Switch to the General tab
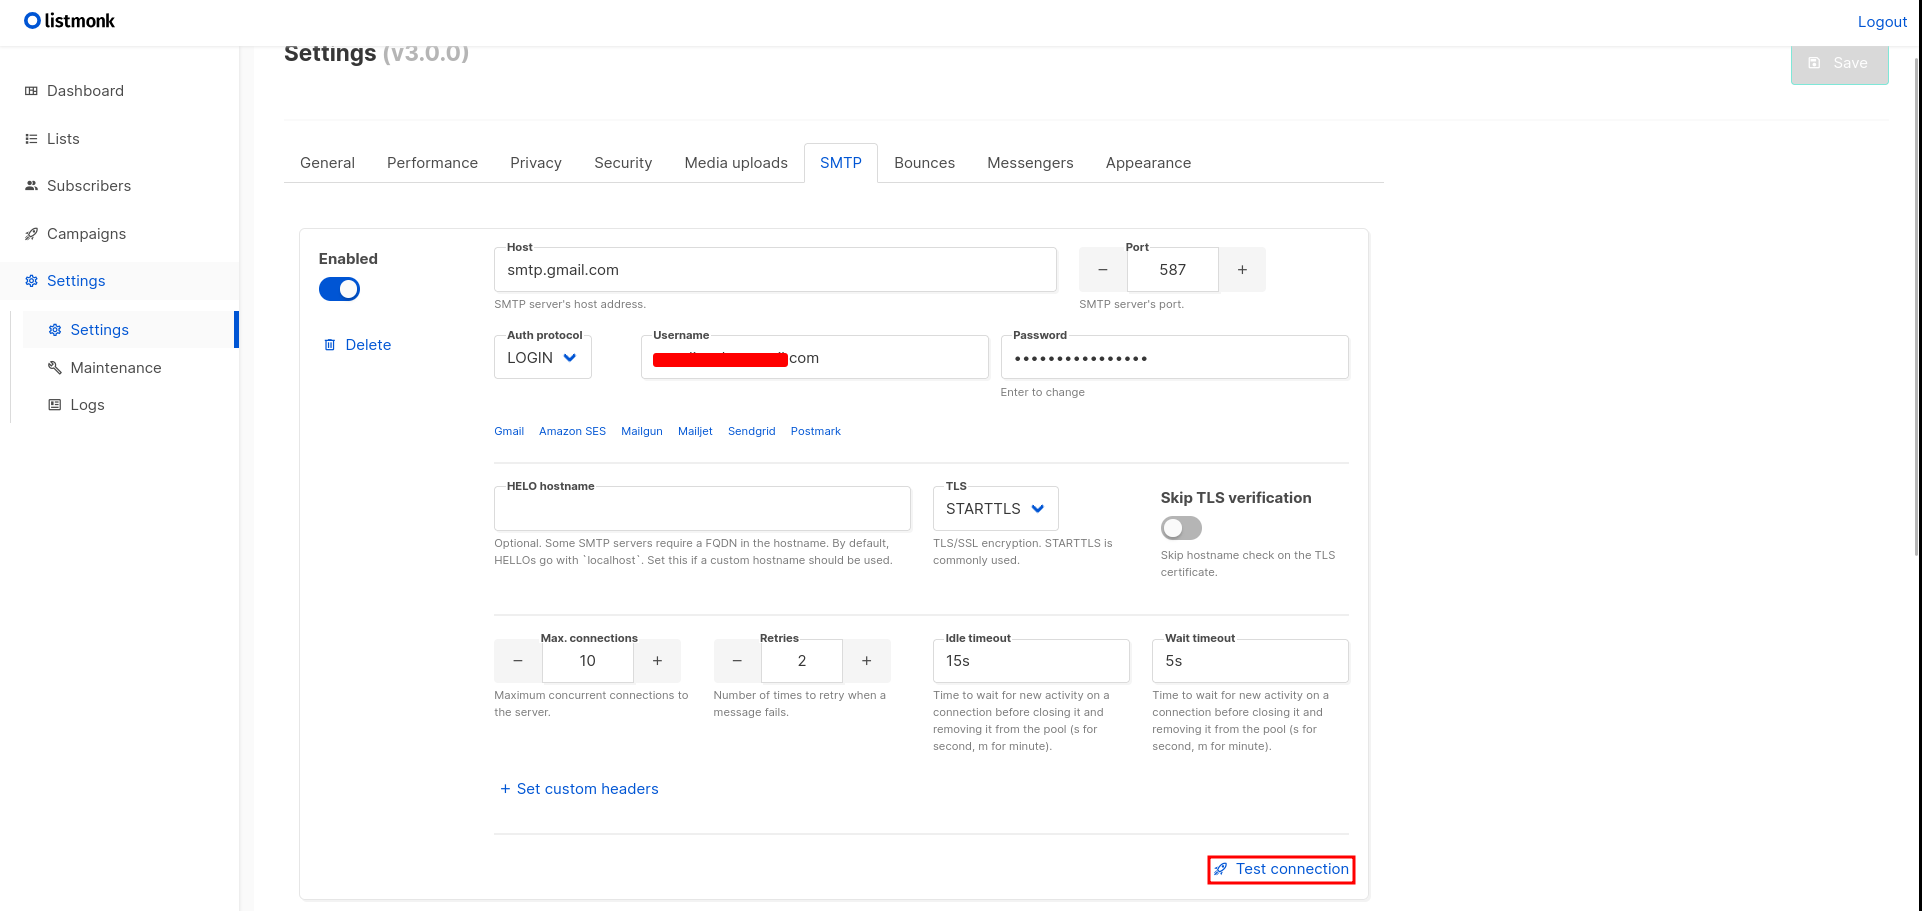 pyautogui.click(x=327, y=163)
